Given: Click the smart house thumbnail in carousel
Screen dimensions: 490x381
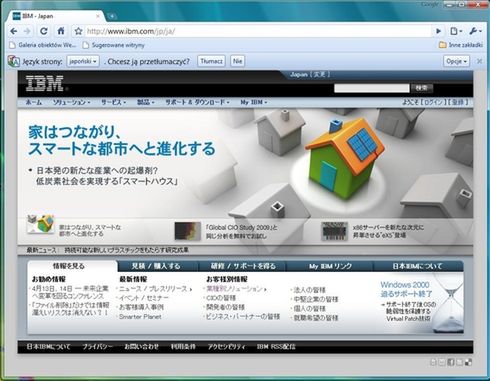Looking at the screenshot, I should click(41, 224).
